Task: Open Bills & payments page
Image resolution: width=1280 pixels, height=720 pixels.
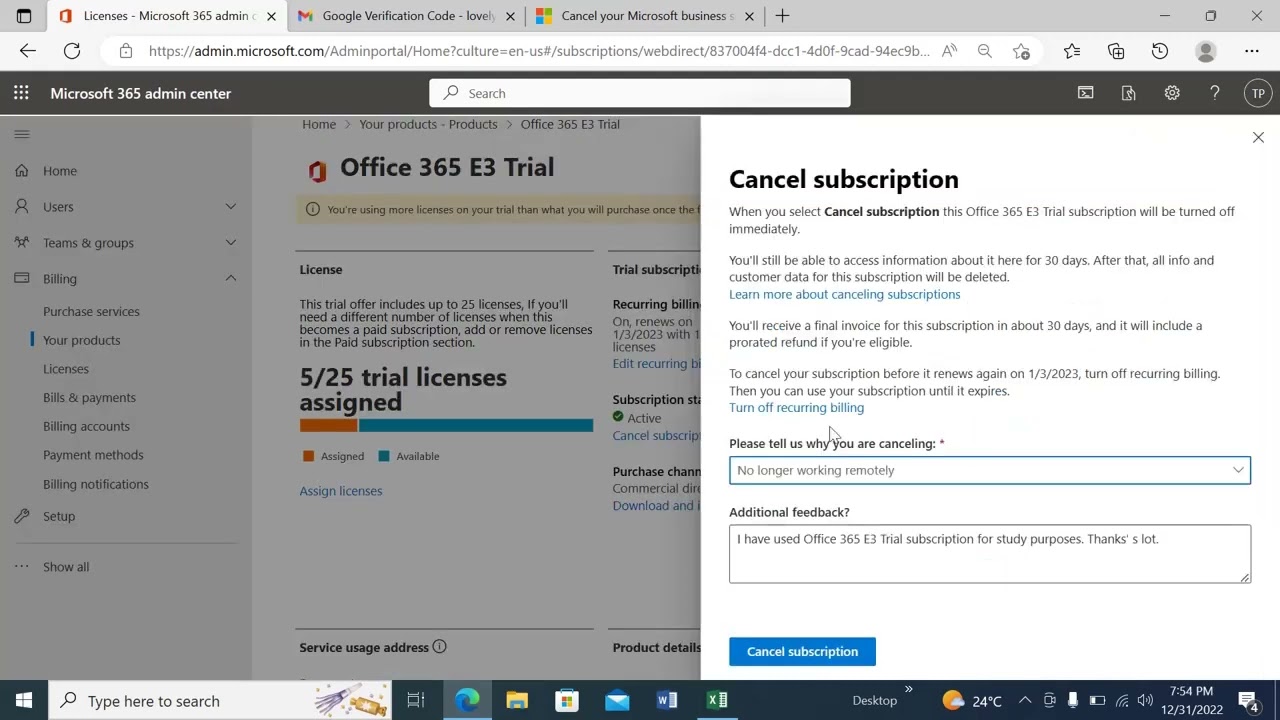Action: coord(89,398)
